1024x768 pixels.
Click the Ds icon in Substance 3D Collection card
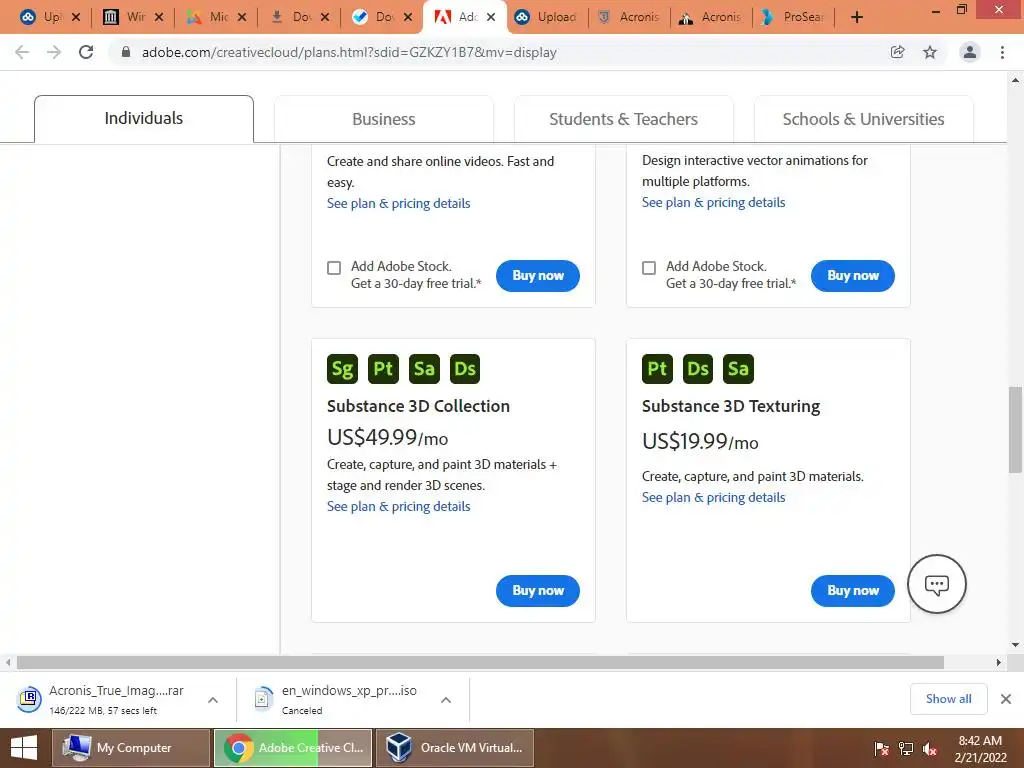point(465,368)
